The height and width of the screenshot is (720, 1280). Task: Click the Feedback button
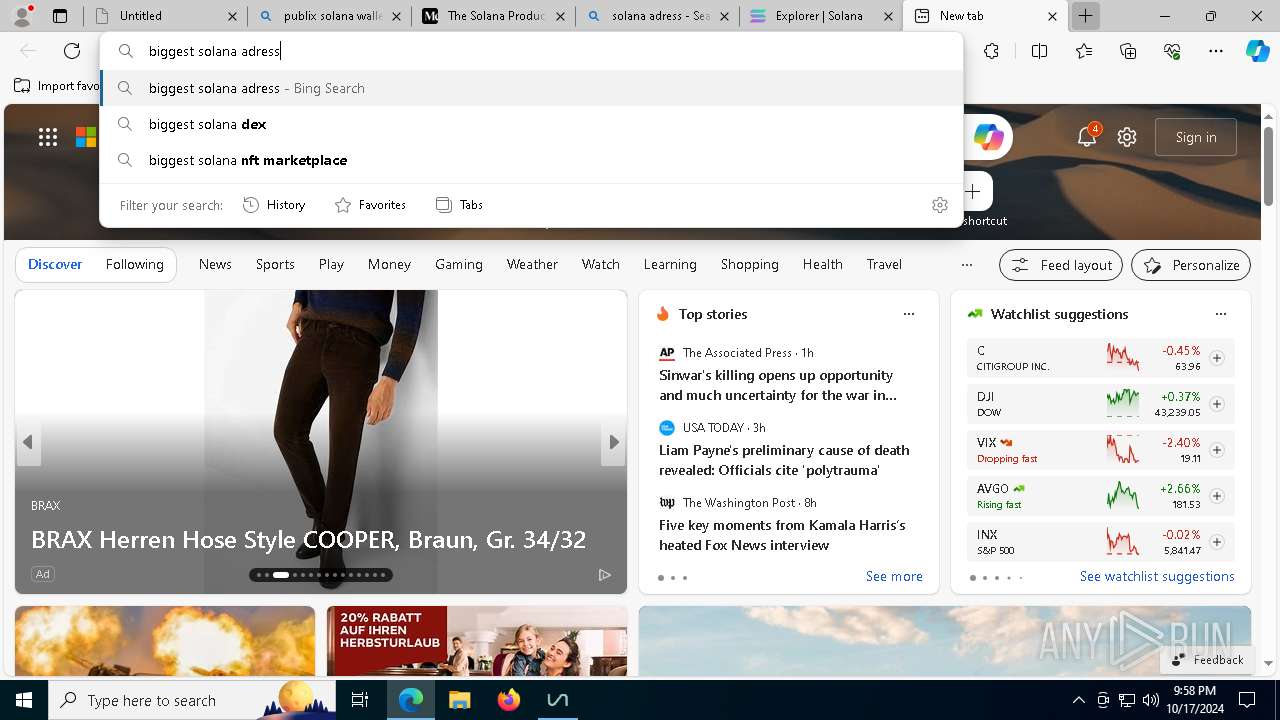click(1208, 660)
